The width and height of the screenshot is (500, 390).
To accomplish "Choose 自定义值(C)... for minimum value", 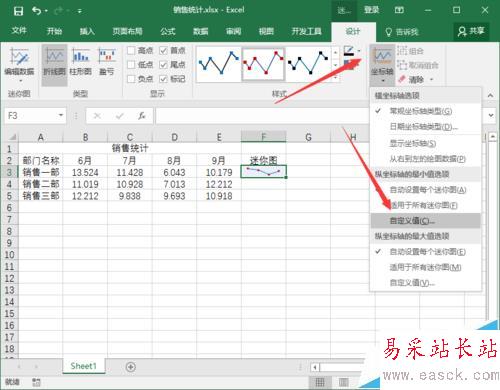I will [x=425, y=221].
